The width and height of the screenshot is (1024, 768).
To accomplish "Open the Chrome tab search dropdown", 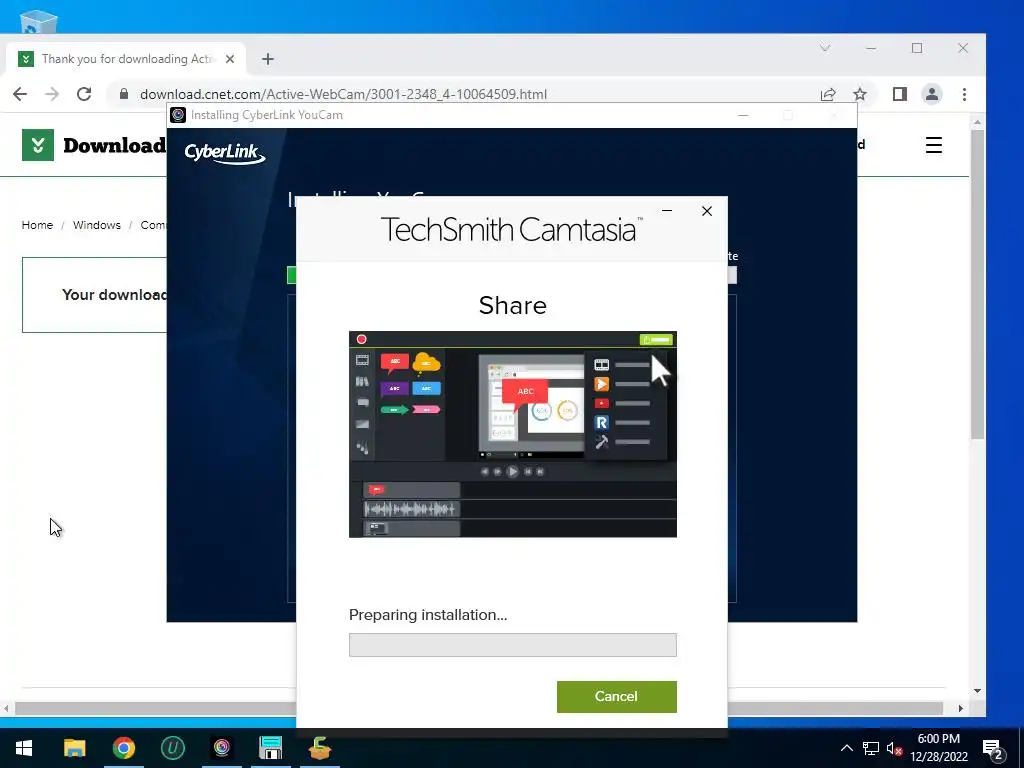I will click(825, 48).
